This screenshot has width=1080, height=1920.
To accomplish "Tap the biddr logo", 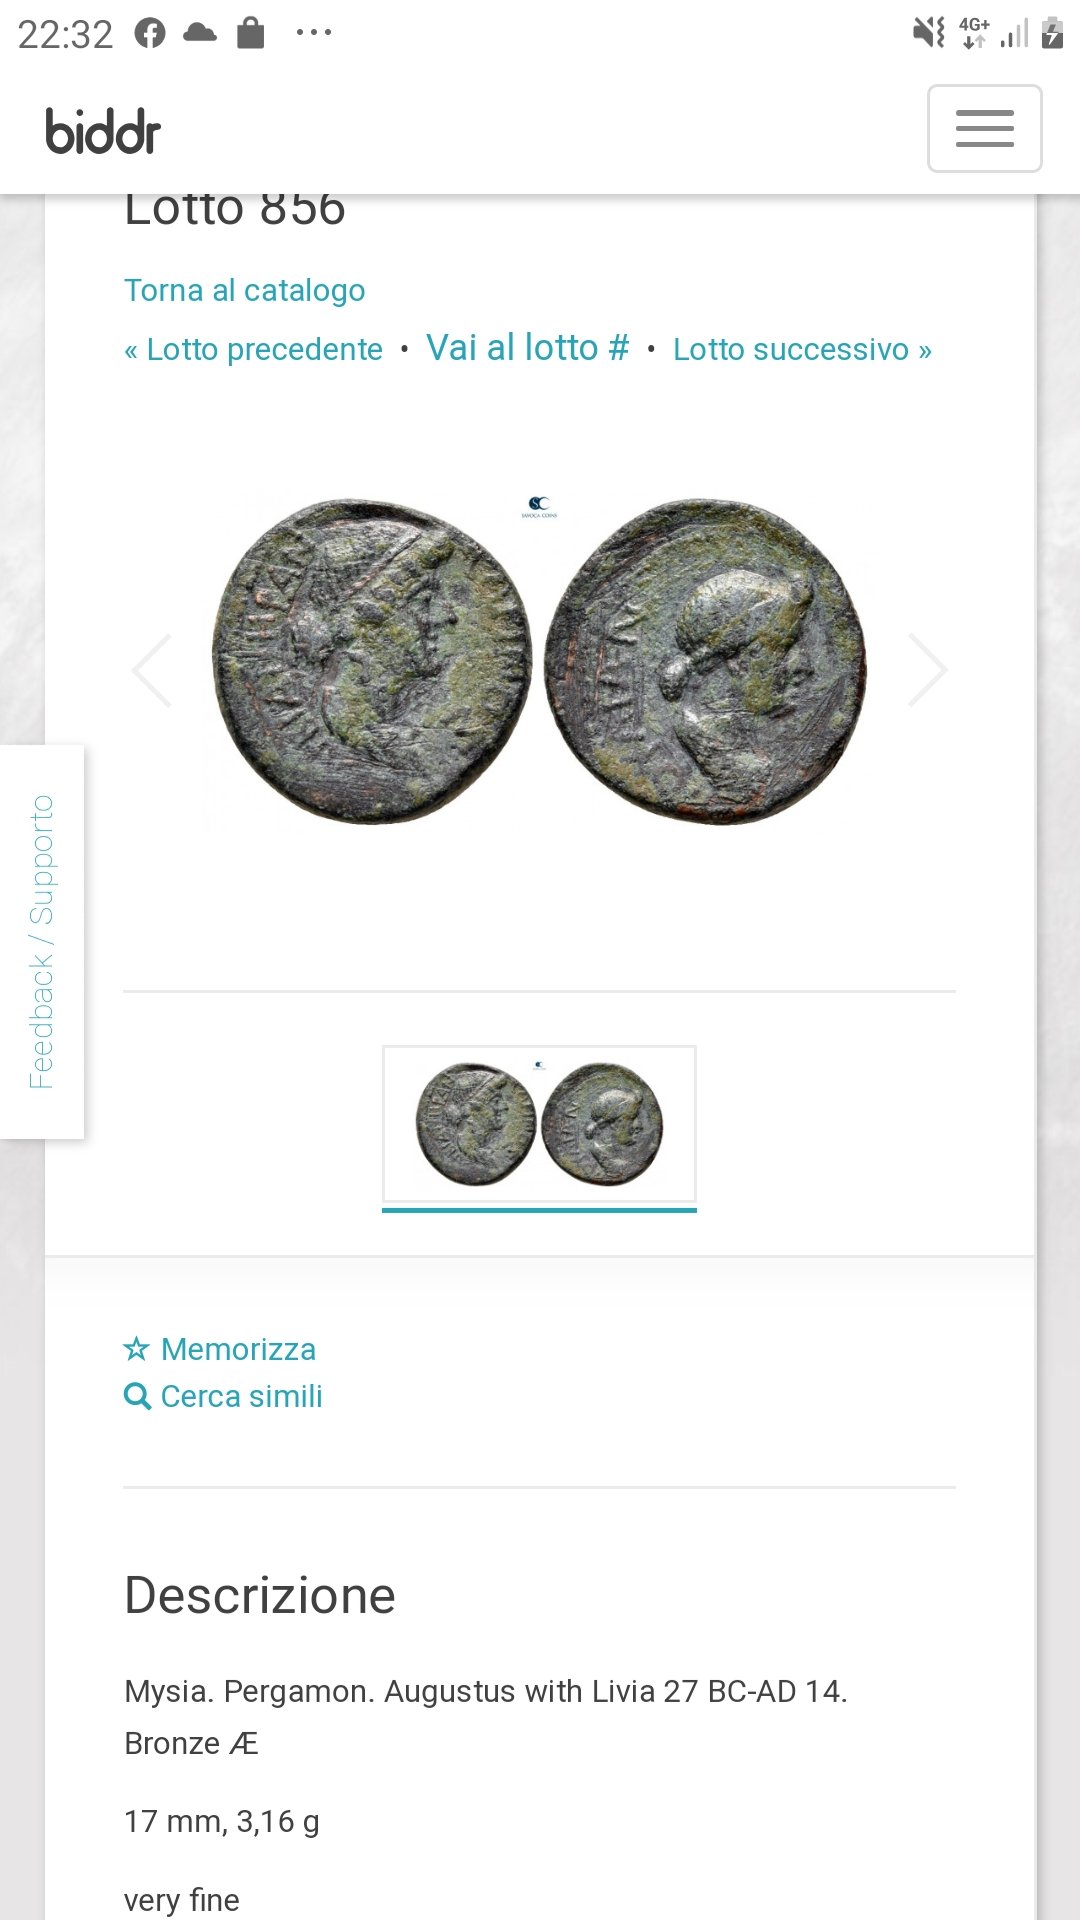I will [x=103, y=131].
